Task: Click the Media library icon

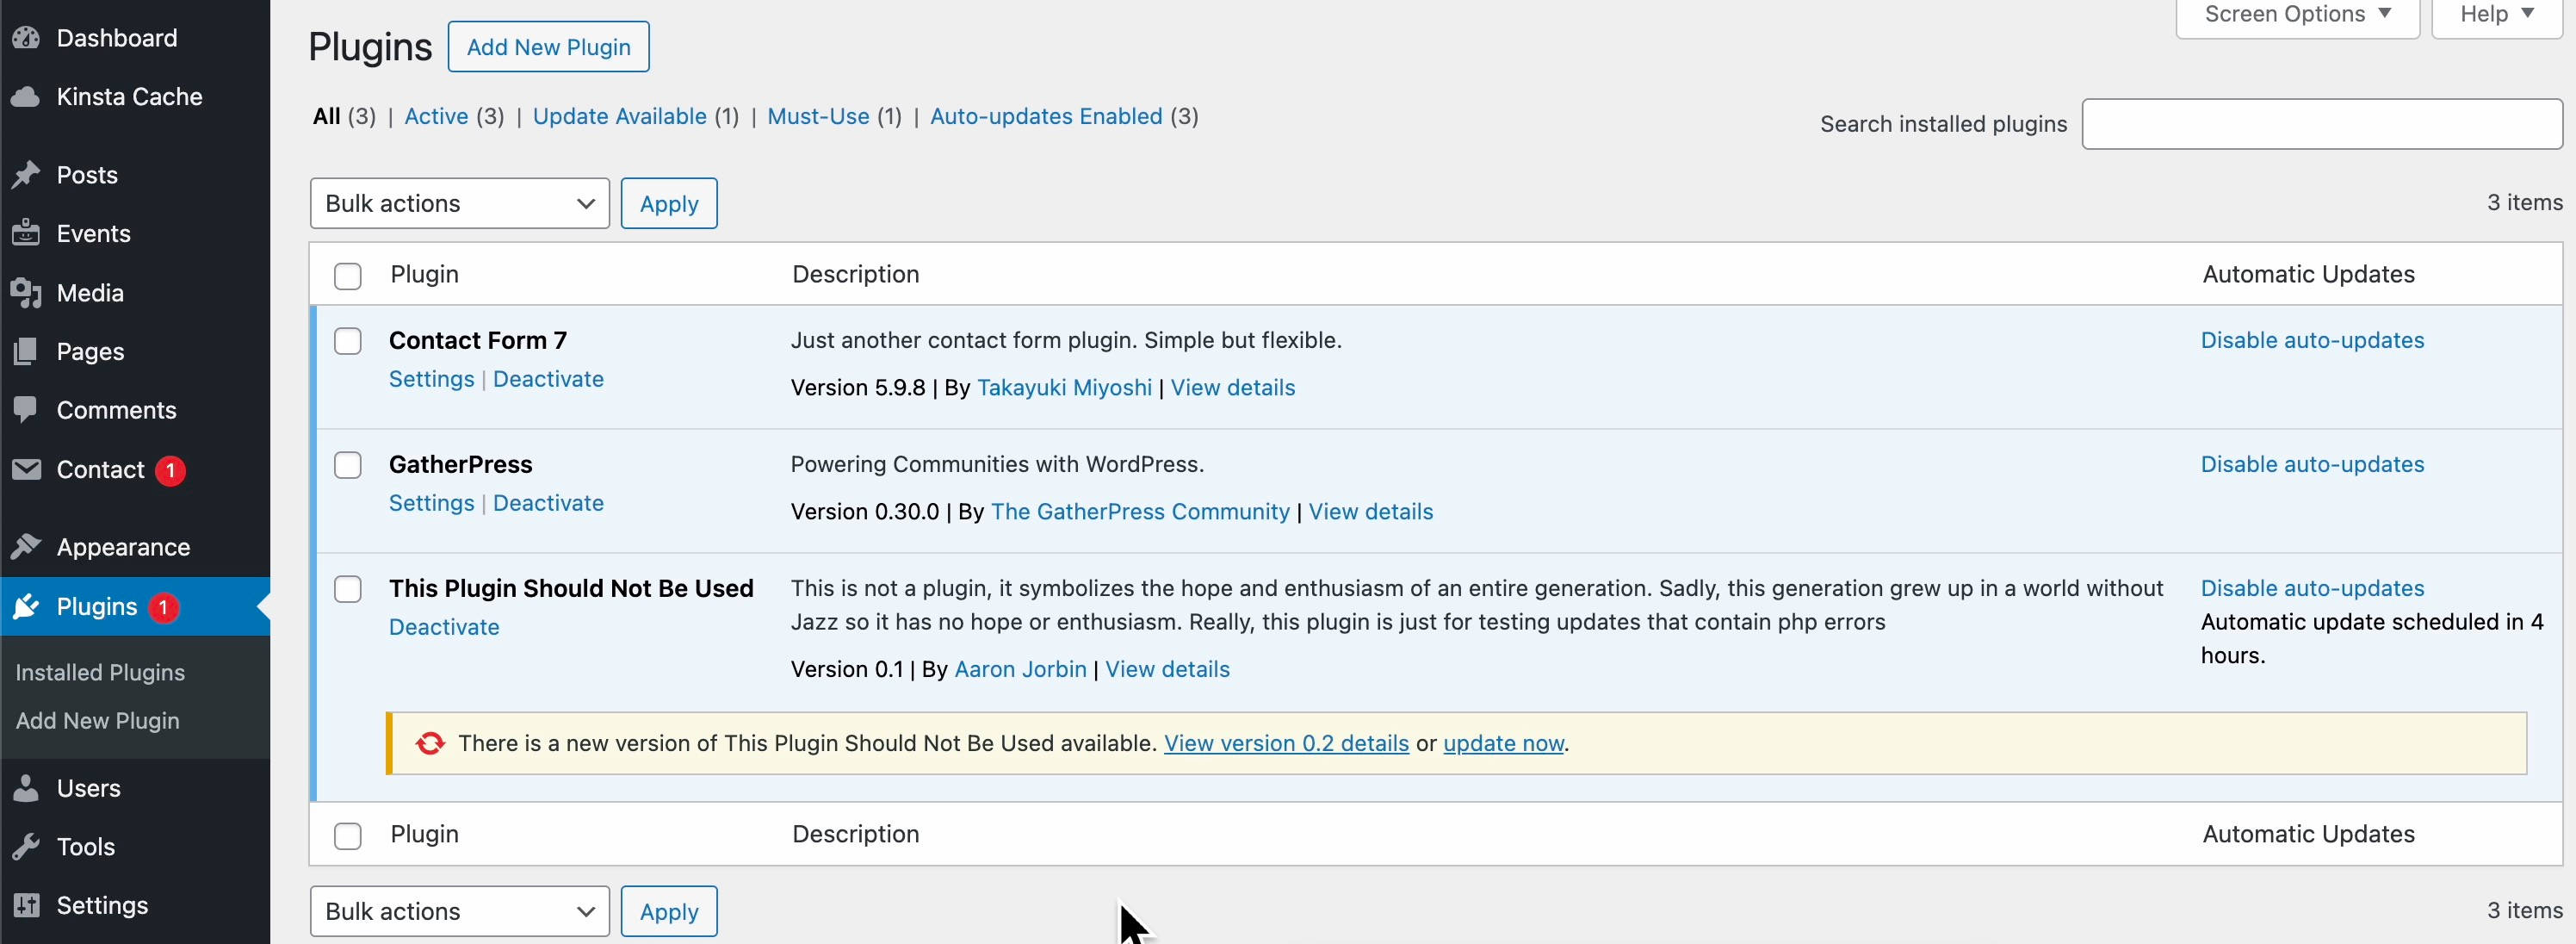Action: tap(26, 293)
